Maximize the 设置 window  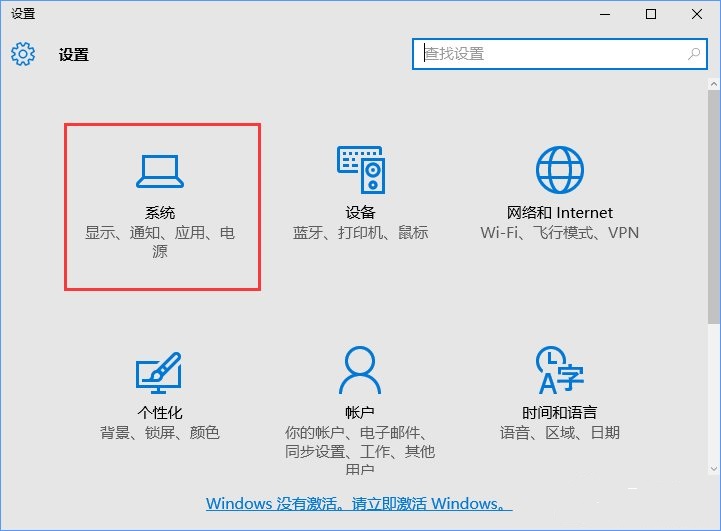[x=651, y=14]
